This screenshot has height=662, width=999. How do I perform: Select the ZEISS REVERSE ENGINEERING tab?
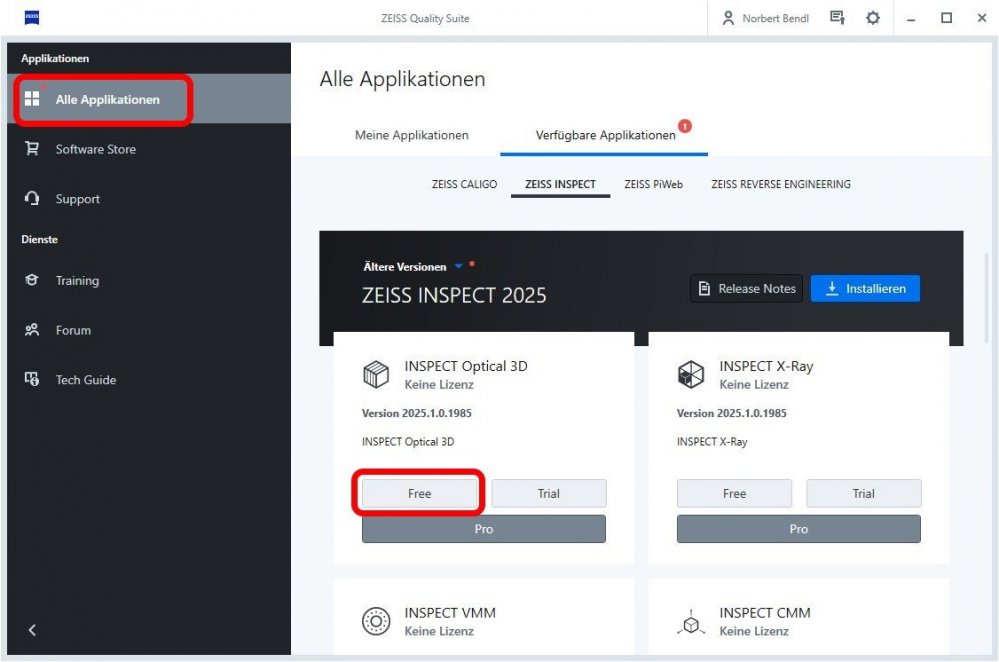780,184
